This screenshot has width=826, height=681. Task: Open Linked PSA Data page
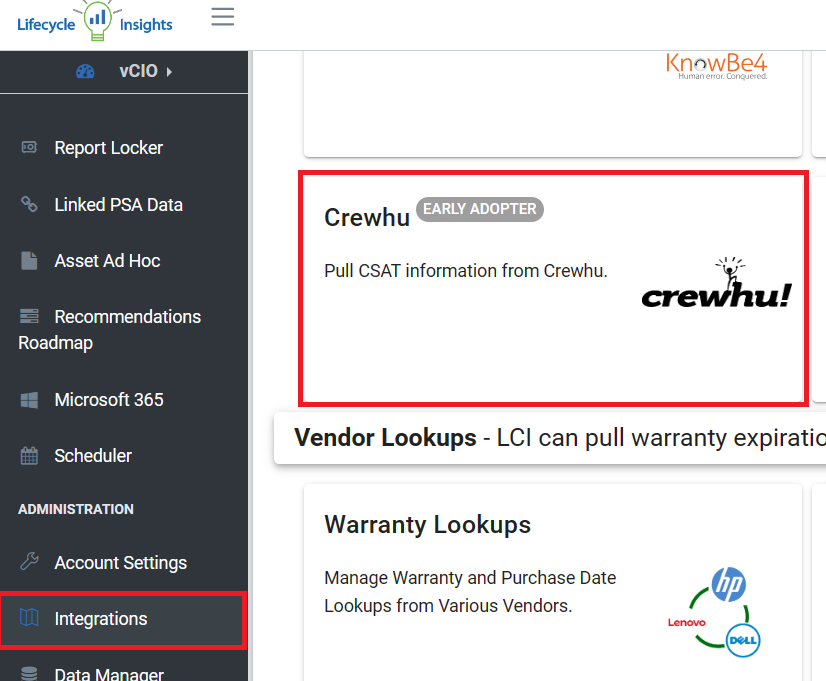pos(119,205)
